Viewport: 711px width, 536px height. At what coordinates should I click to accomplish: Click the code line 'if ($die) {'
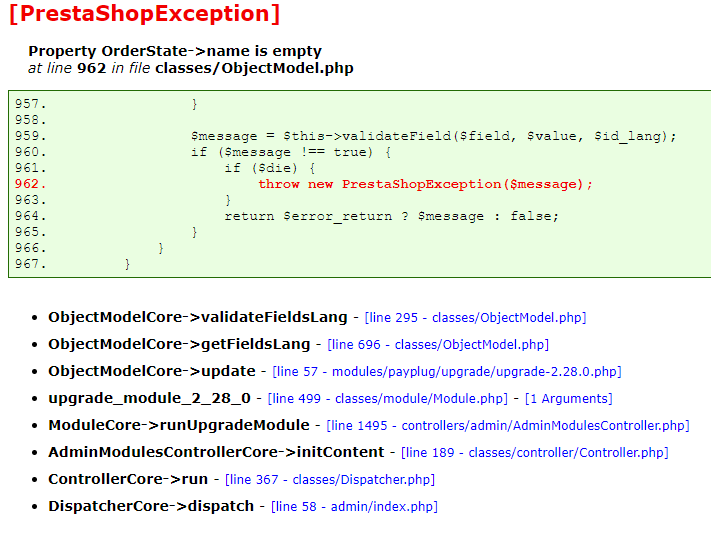[x=270, y=168]
